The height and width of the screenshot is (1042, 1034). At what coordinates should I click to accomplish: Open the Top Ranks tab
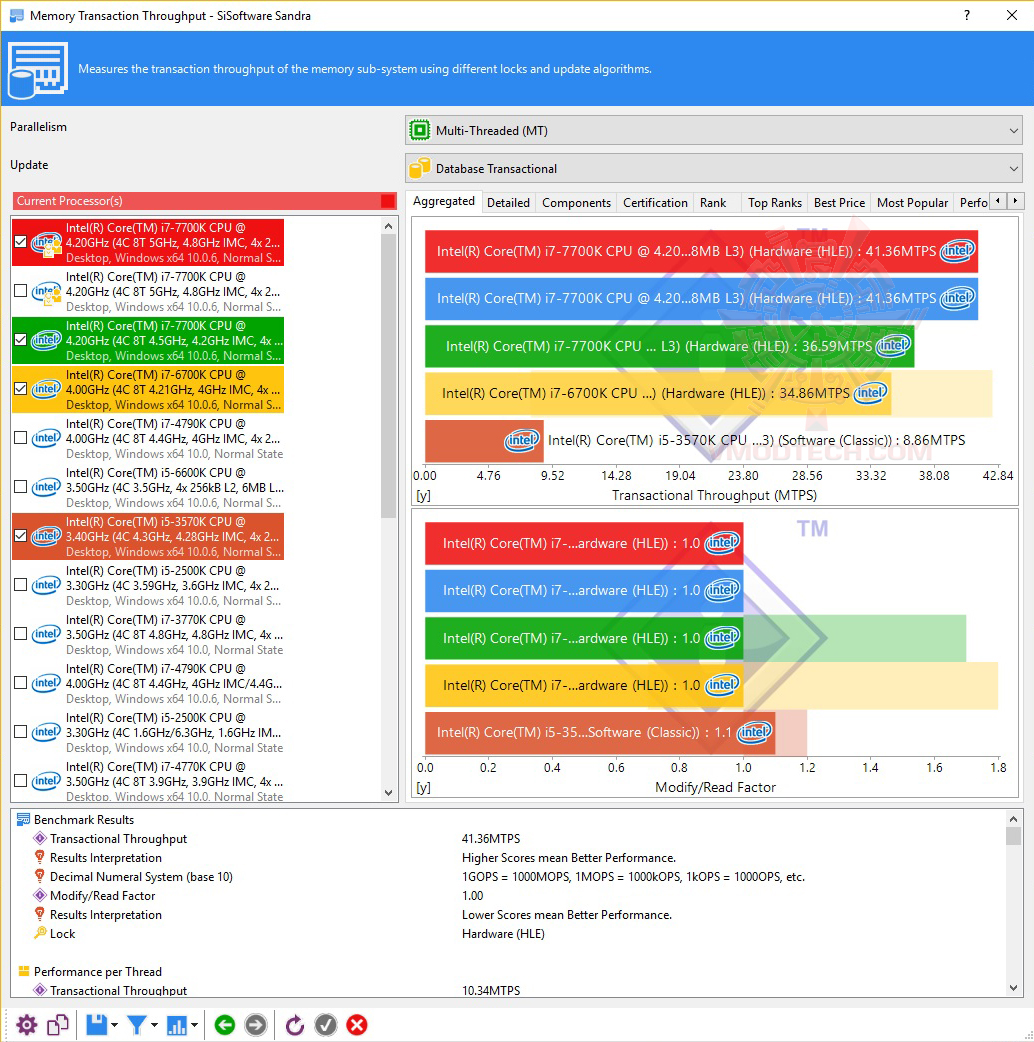click(775, 203)
